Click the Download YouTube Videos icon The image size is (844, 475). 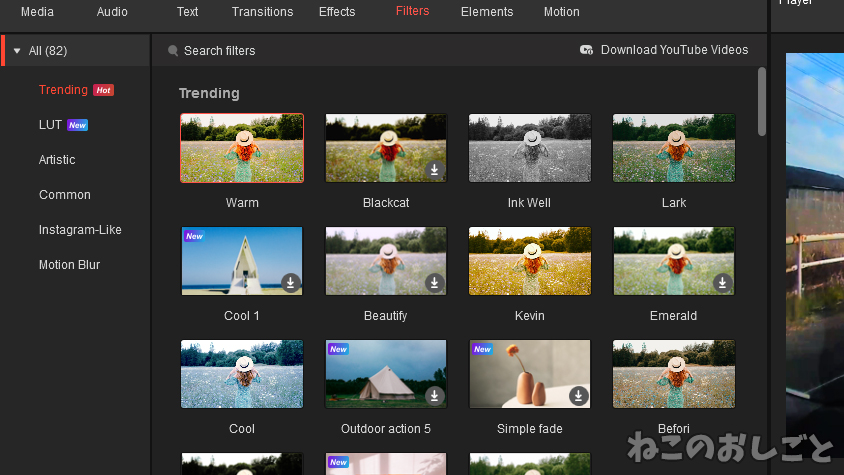(586, 50)
